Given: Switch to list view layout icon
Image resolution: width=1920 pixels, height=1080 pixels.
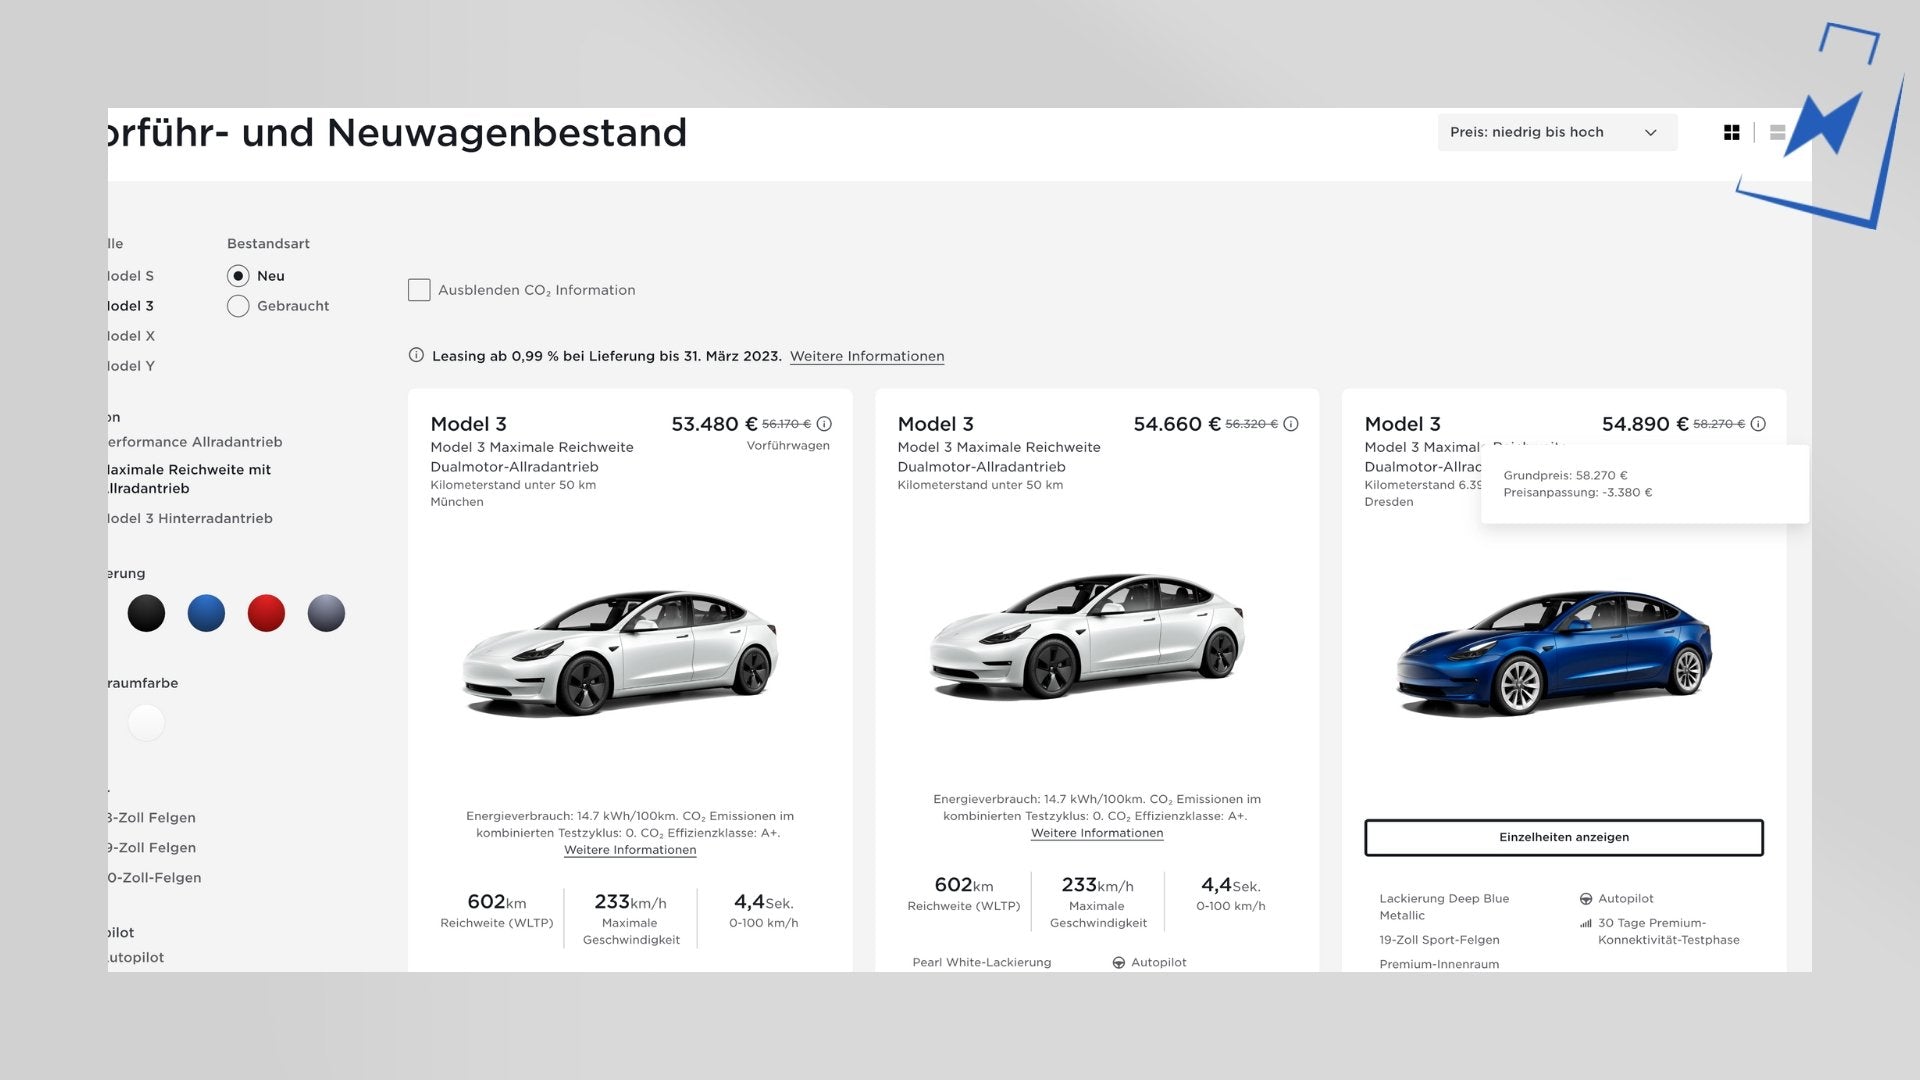Looking at the screenshot, I should pos(1777,132).
